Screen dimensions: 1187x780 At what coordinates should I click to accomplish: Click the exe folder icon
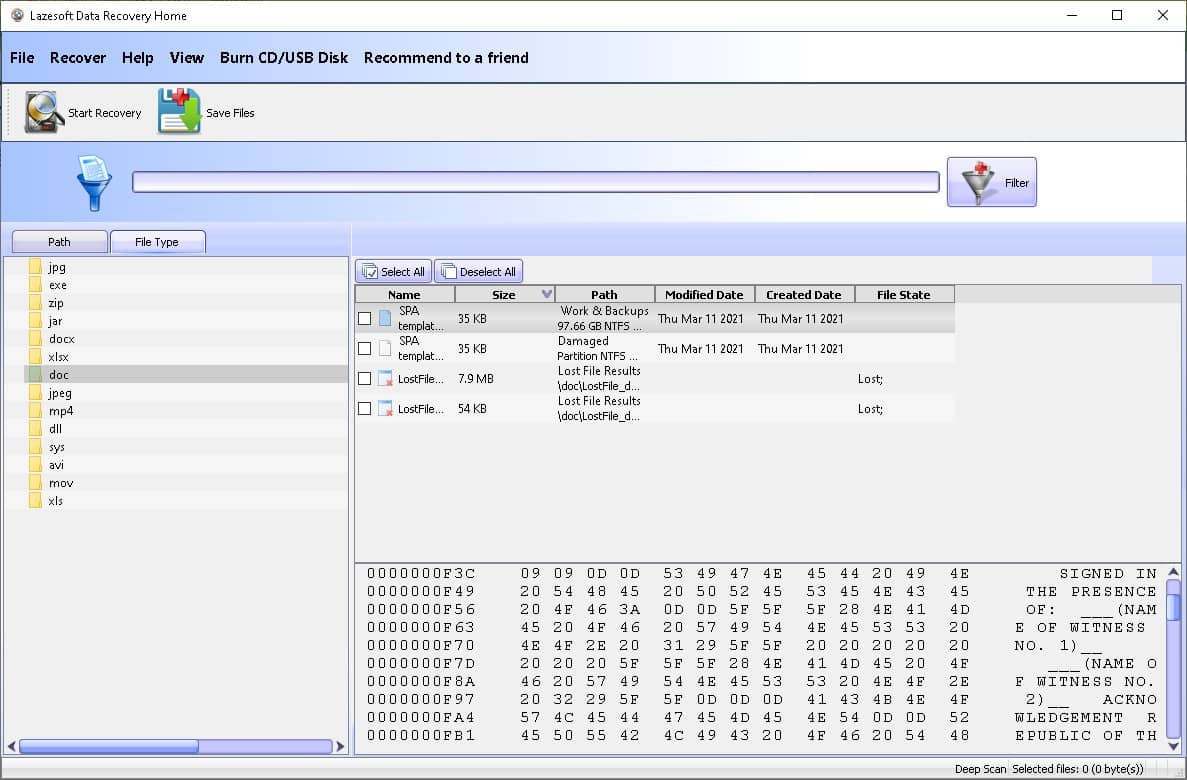[x=35, y=285]
